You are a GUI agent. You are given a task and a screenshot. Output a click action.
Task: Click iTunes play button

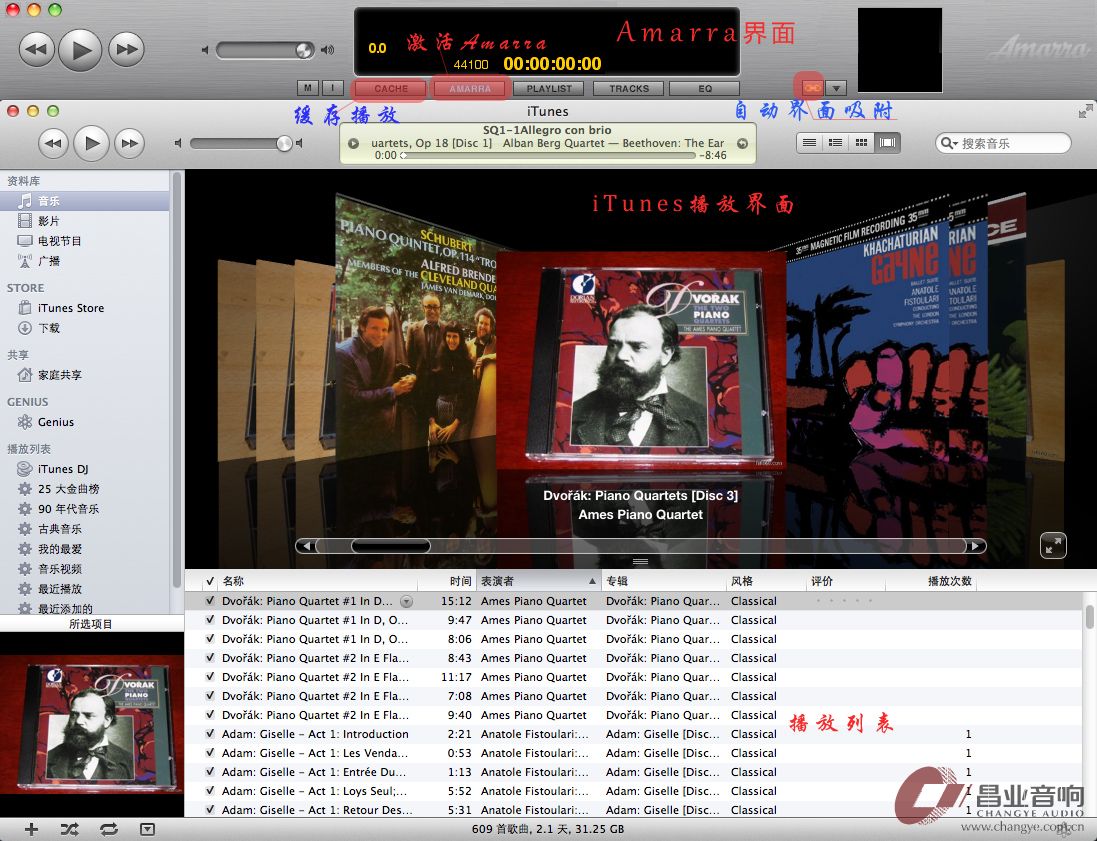tap(92, 143)
